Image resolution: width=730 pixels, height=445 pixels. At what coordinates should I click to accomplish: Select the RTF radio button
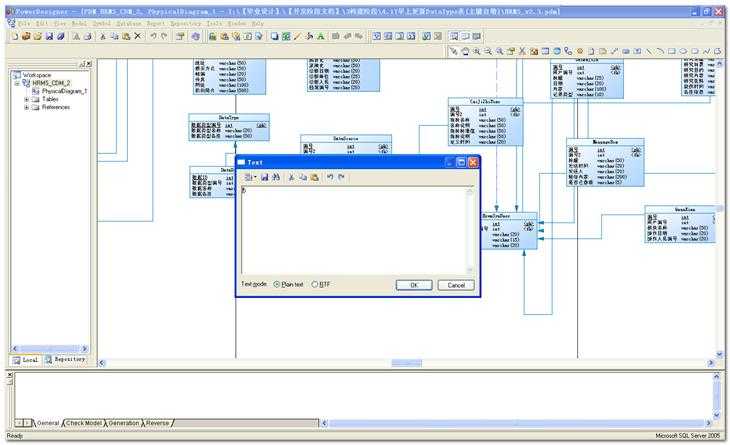[x=315, y=284]
